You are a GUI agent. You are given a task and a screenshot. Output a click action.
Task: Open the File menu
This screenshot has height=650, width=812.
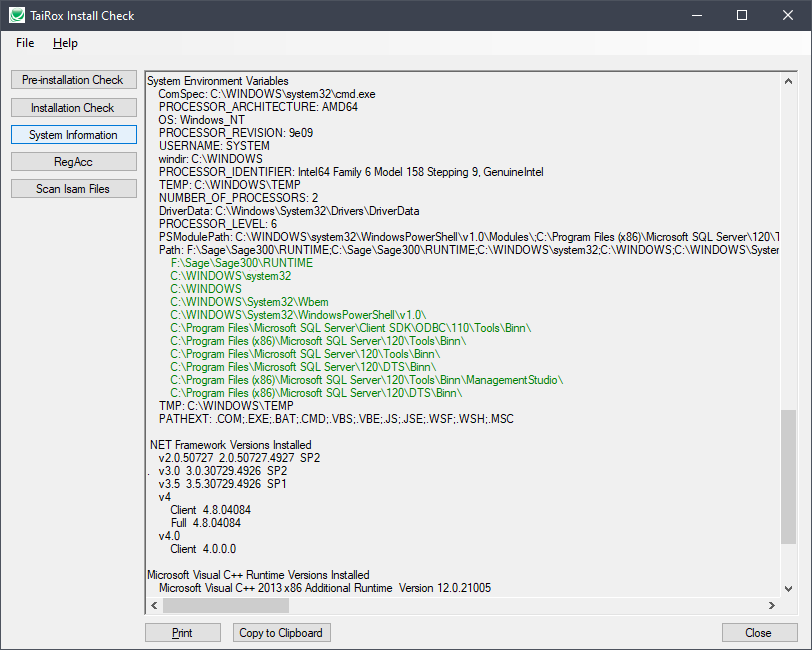(x=25, y=43)
